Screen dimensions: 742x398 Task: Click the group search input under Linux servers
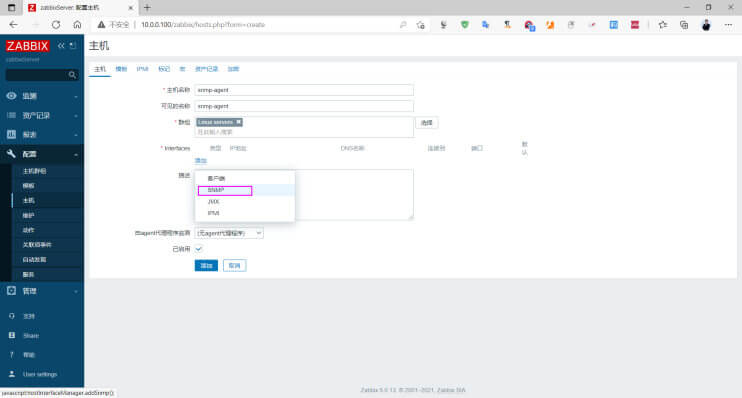(304, 132)
